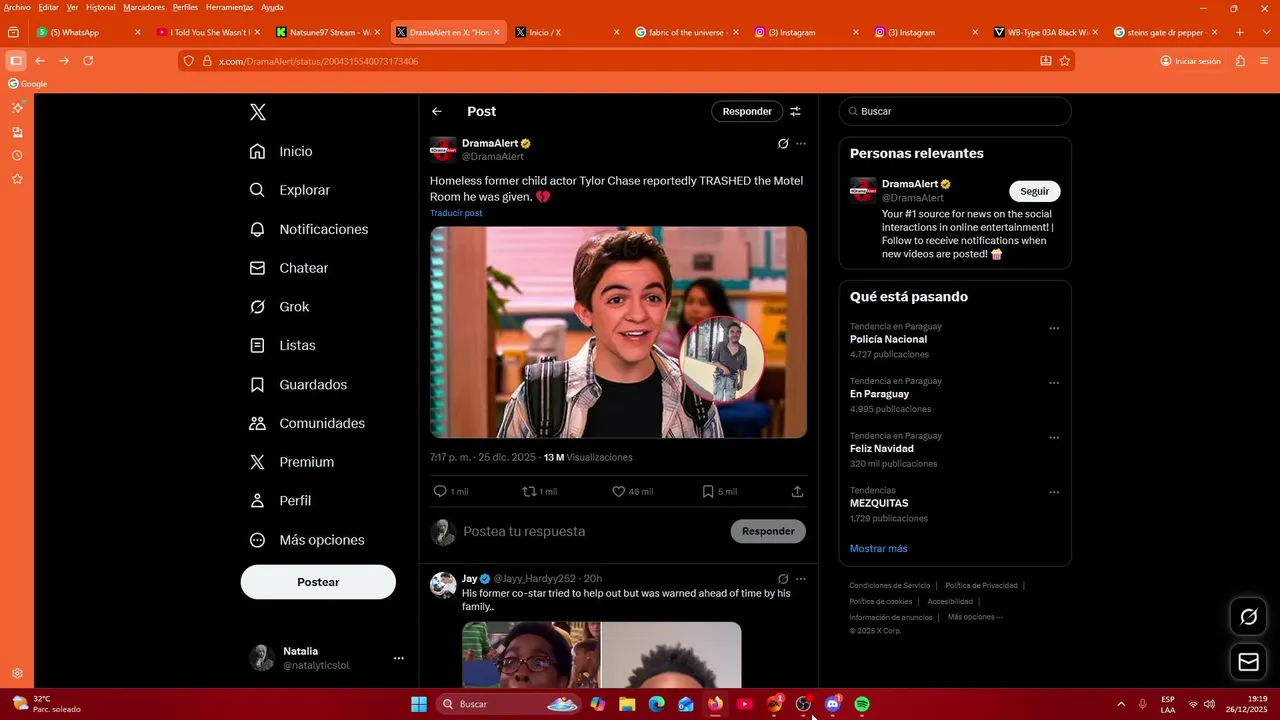Open Explorar search page
Image resolution: width=1280 pixels, height=720 pixels.
[290, 190]
